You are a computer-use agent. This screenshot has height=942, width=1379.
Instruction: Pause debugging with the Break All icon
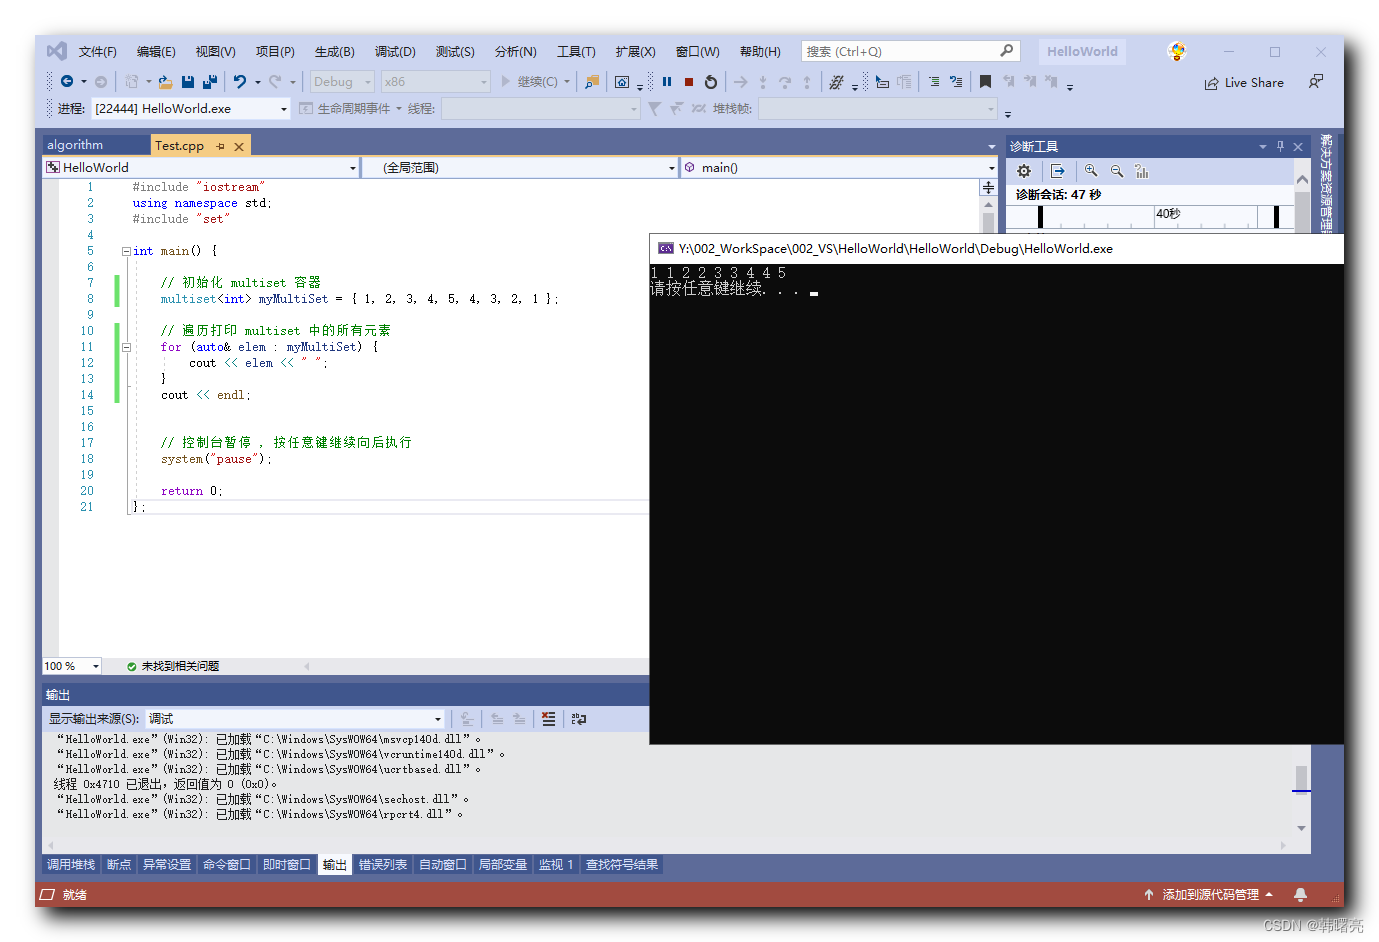(x=667, y=82)
